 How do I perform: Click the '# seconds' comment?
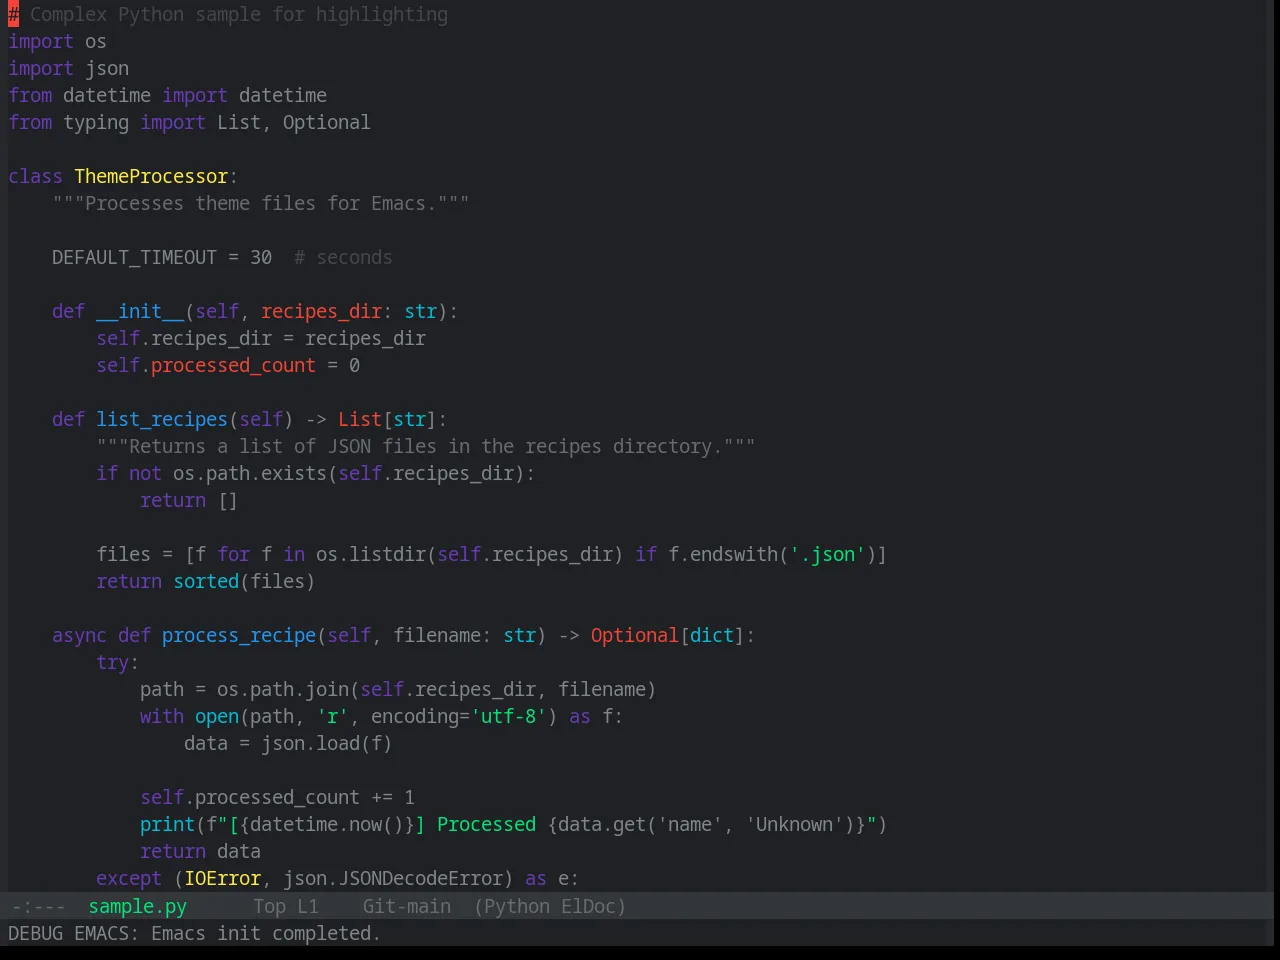point(343,257)
